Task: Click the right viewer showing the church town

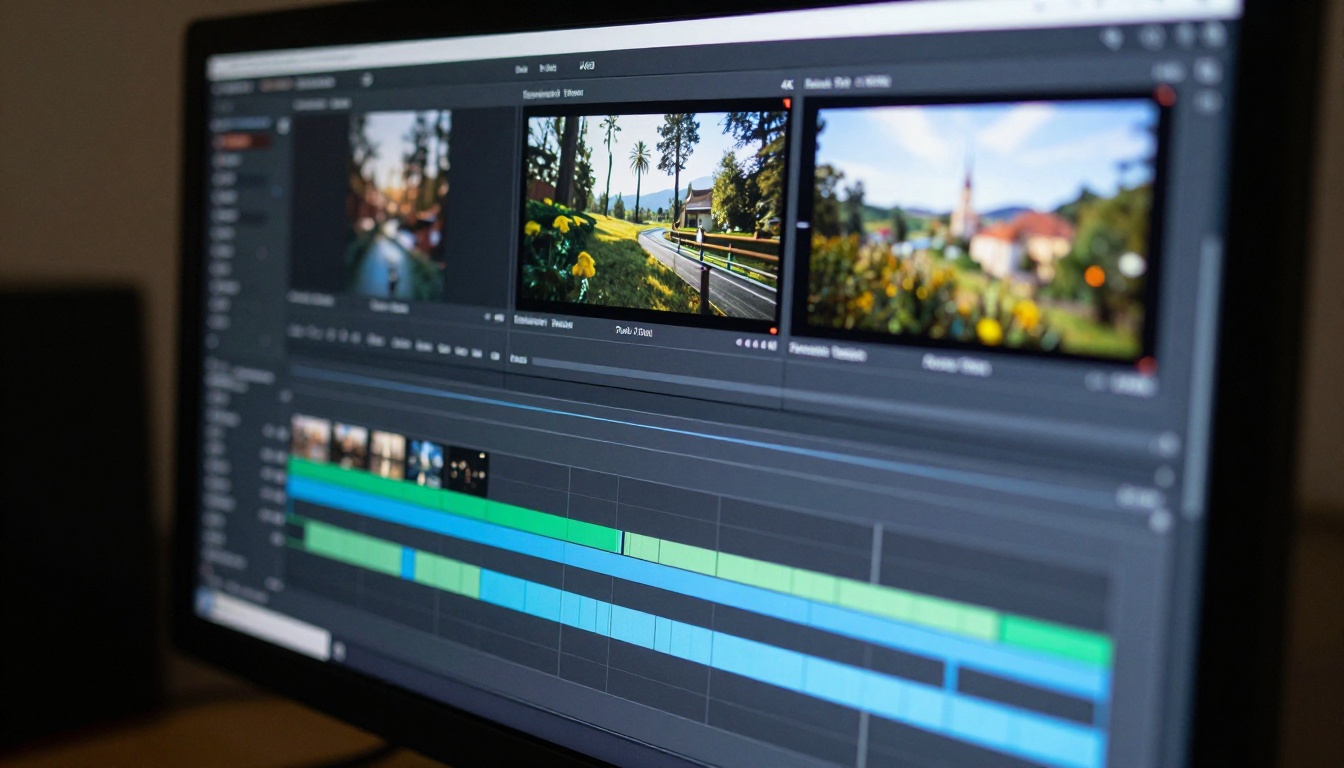Action: pyautogui.click(x=980, y=226)
